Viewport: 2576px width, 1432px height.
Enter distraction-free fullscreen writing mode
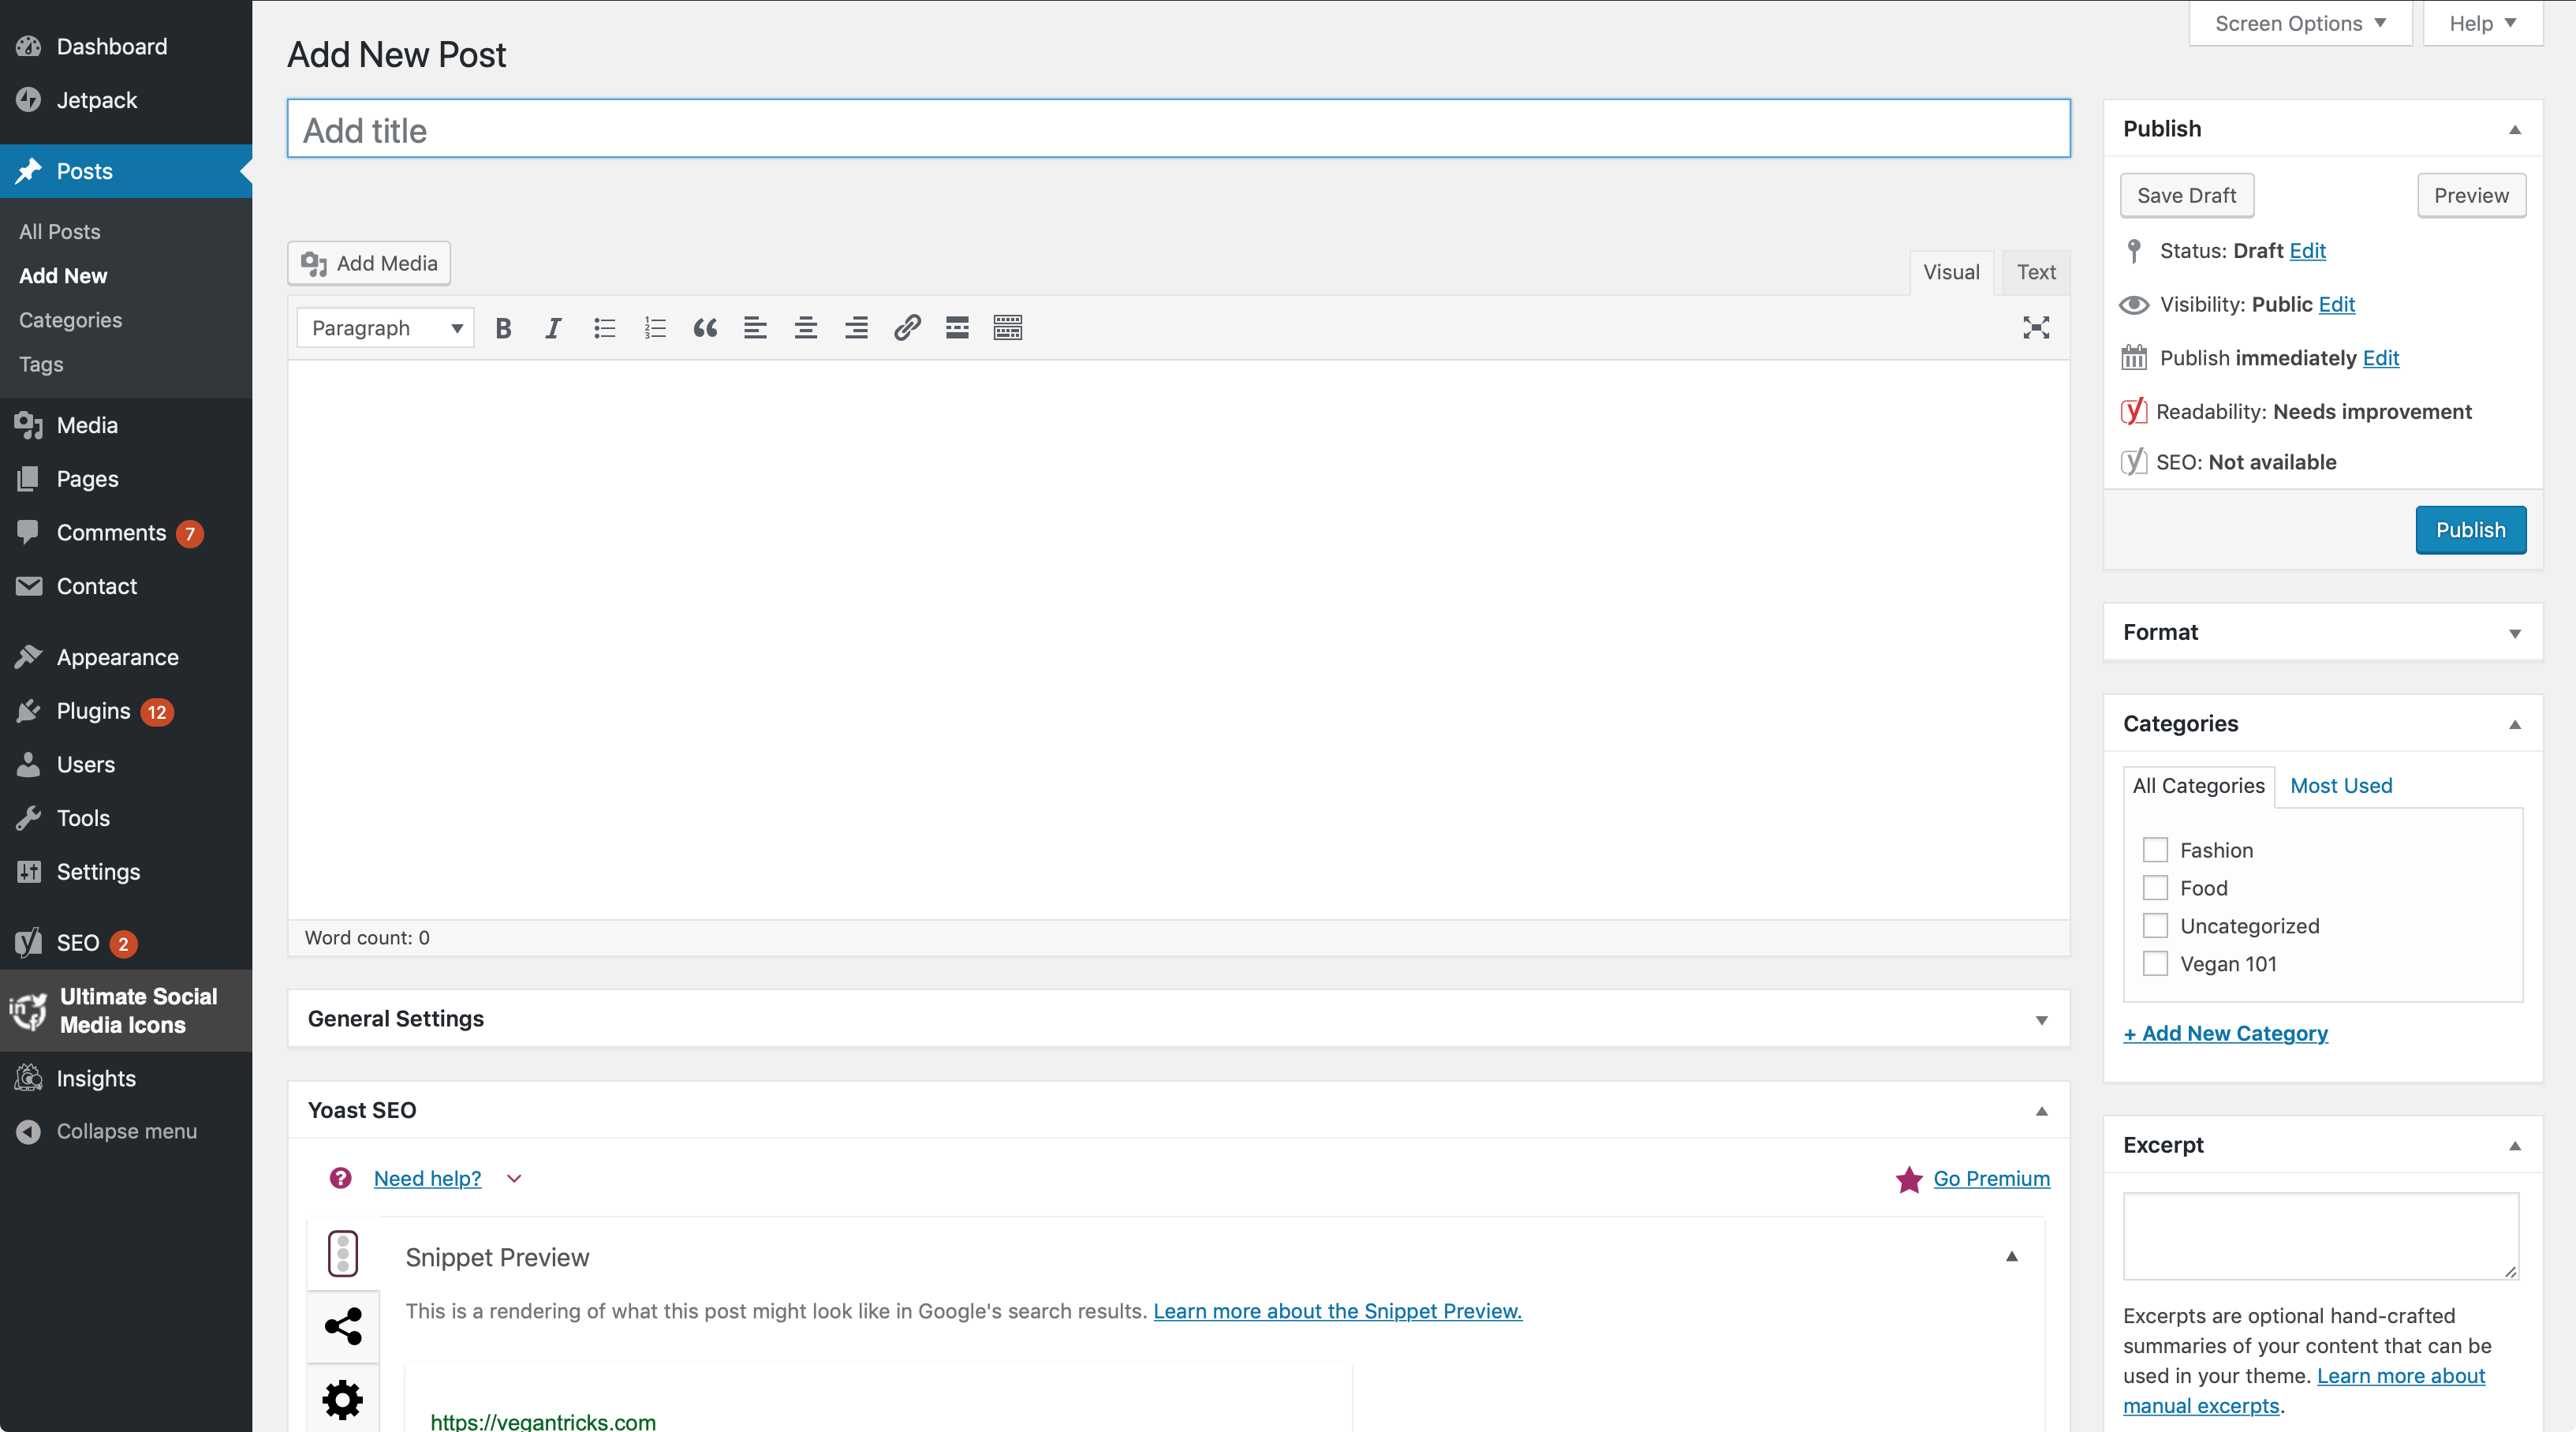tap(2036, 328)
